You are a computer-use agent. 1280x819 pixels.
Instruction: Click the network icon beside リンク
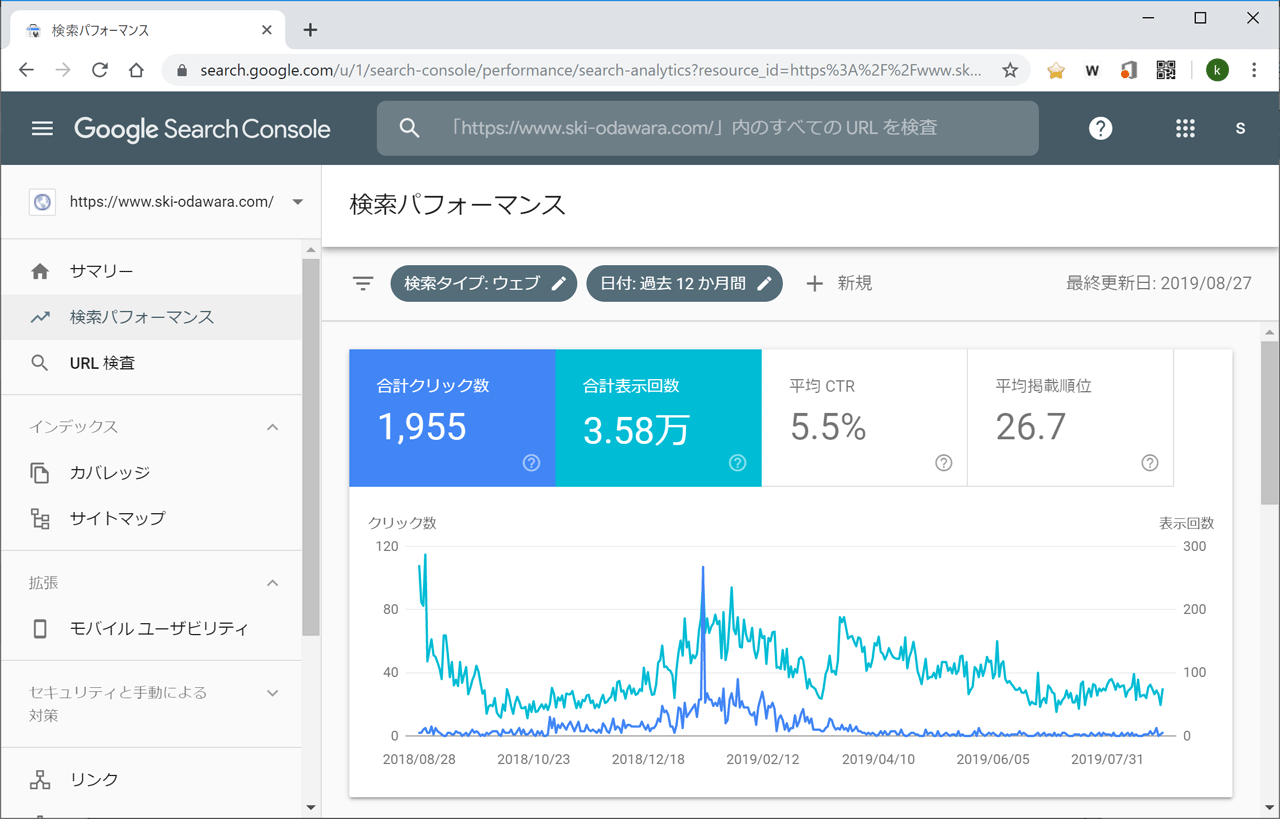40,780
